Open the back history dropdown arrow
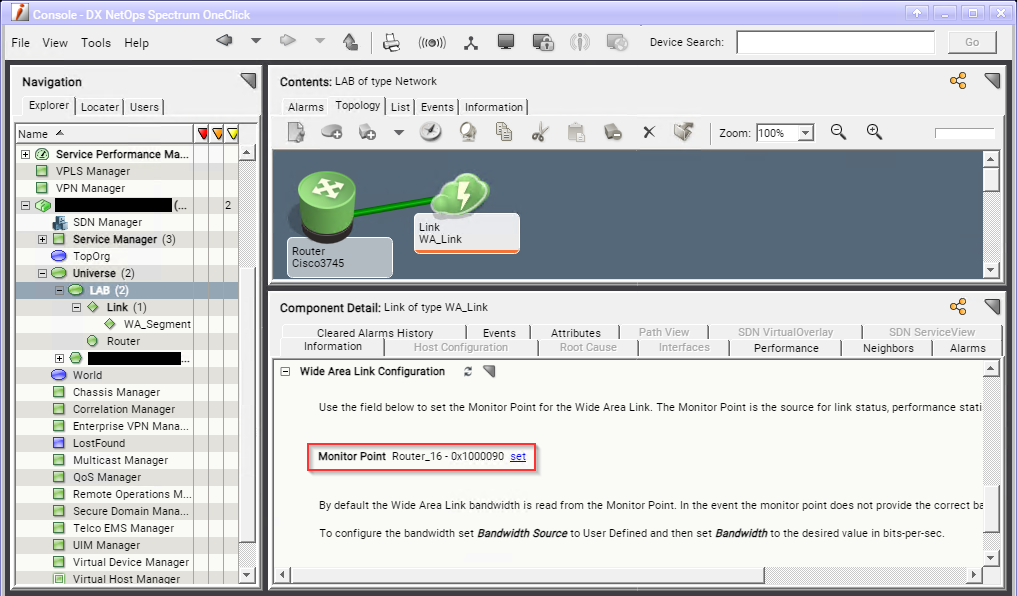This screenshot has height=596, width=1017. [256, 41]
